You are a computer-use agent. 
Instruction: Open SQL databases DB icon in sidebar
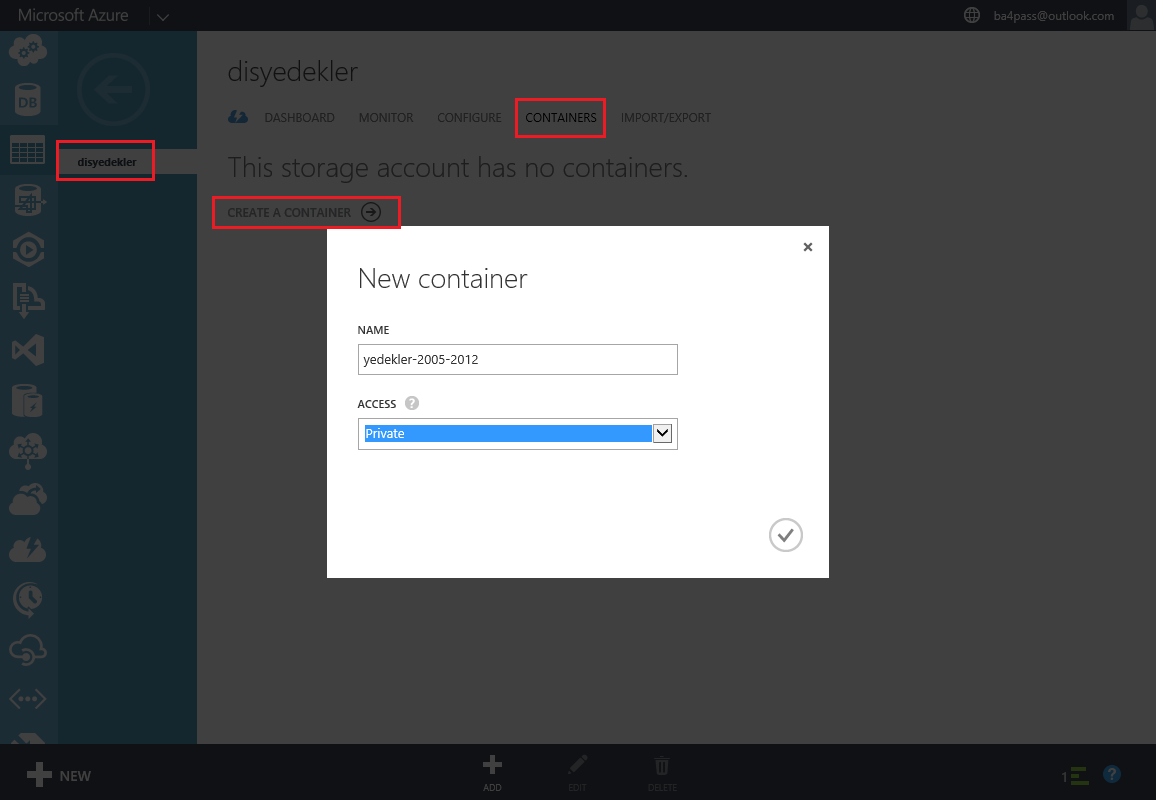(x=28, y=101)
